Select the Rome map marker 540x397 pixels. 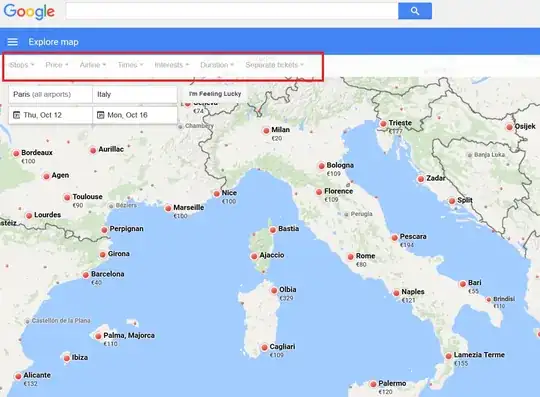click(x=351, y=257)
